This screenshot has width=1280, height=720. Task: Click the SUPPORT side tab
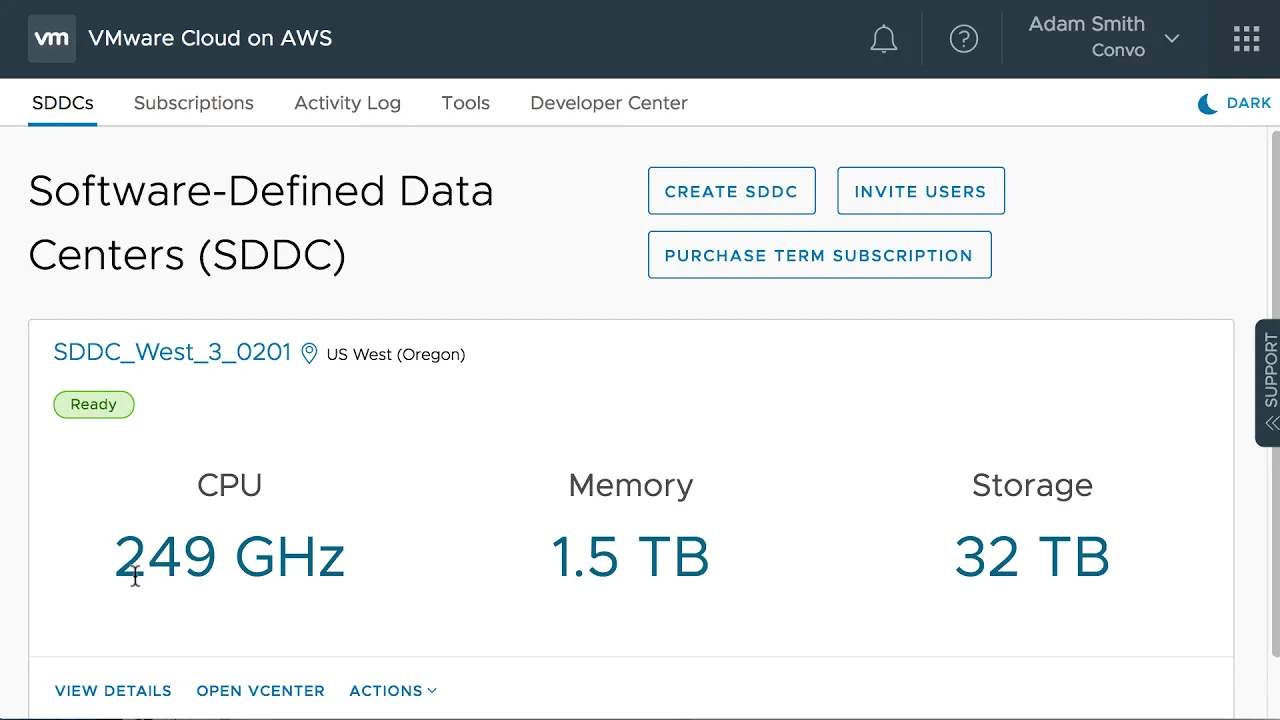1268,382
